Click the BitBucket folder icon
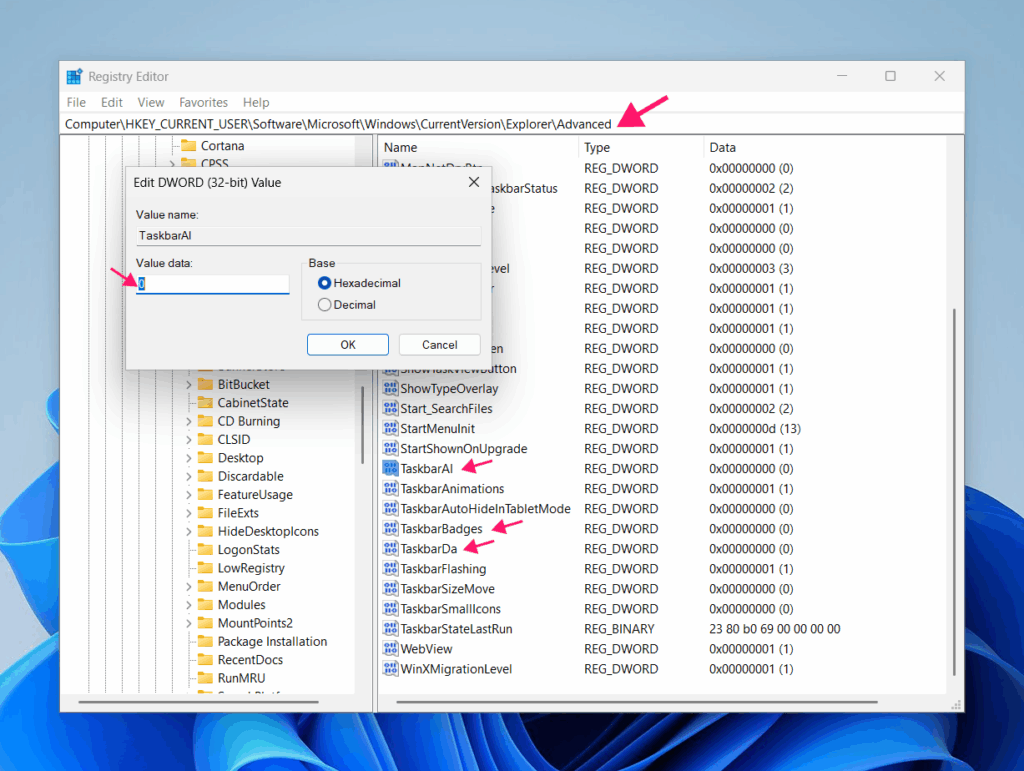1024x771 pixels. coord(206,384)
